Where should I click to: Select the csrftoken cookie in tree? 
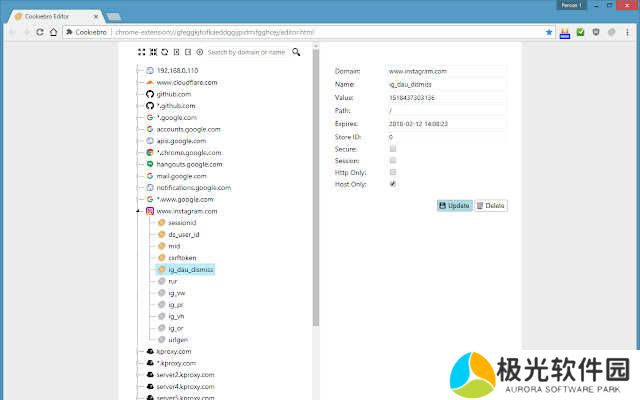point(182,258)
